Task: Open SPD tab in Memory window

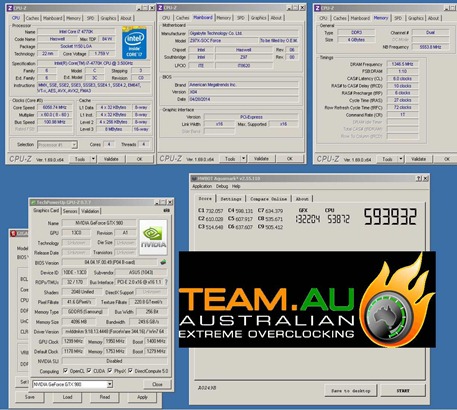Action: pyautogui.click(x=398, y=18)
